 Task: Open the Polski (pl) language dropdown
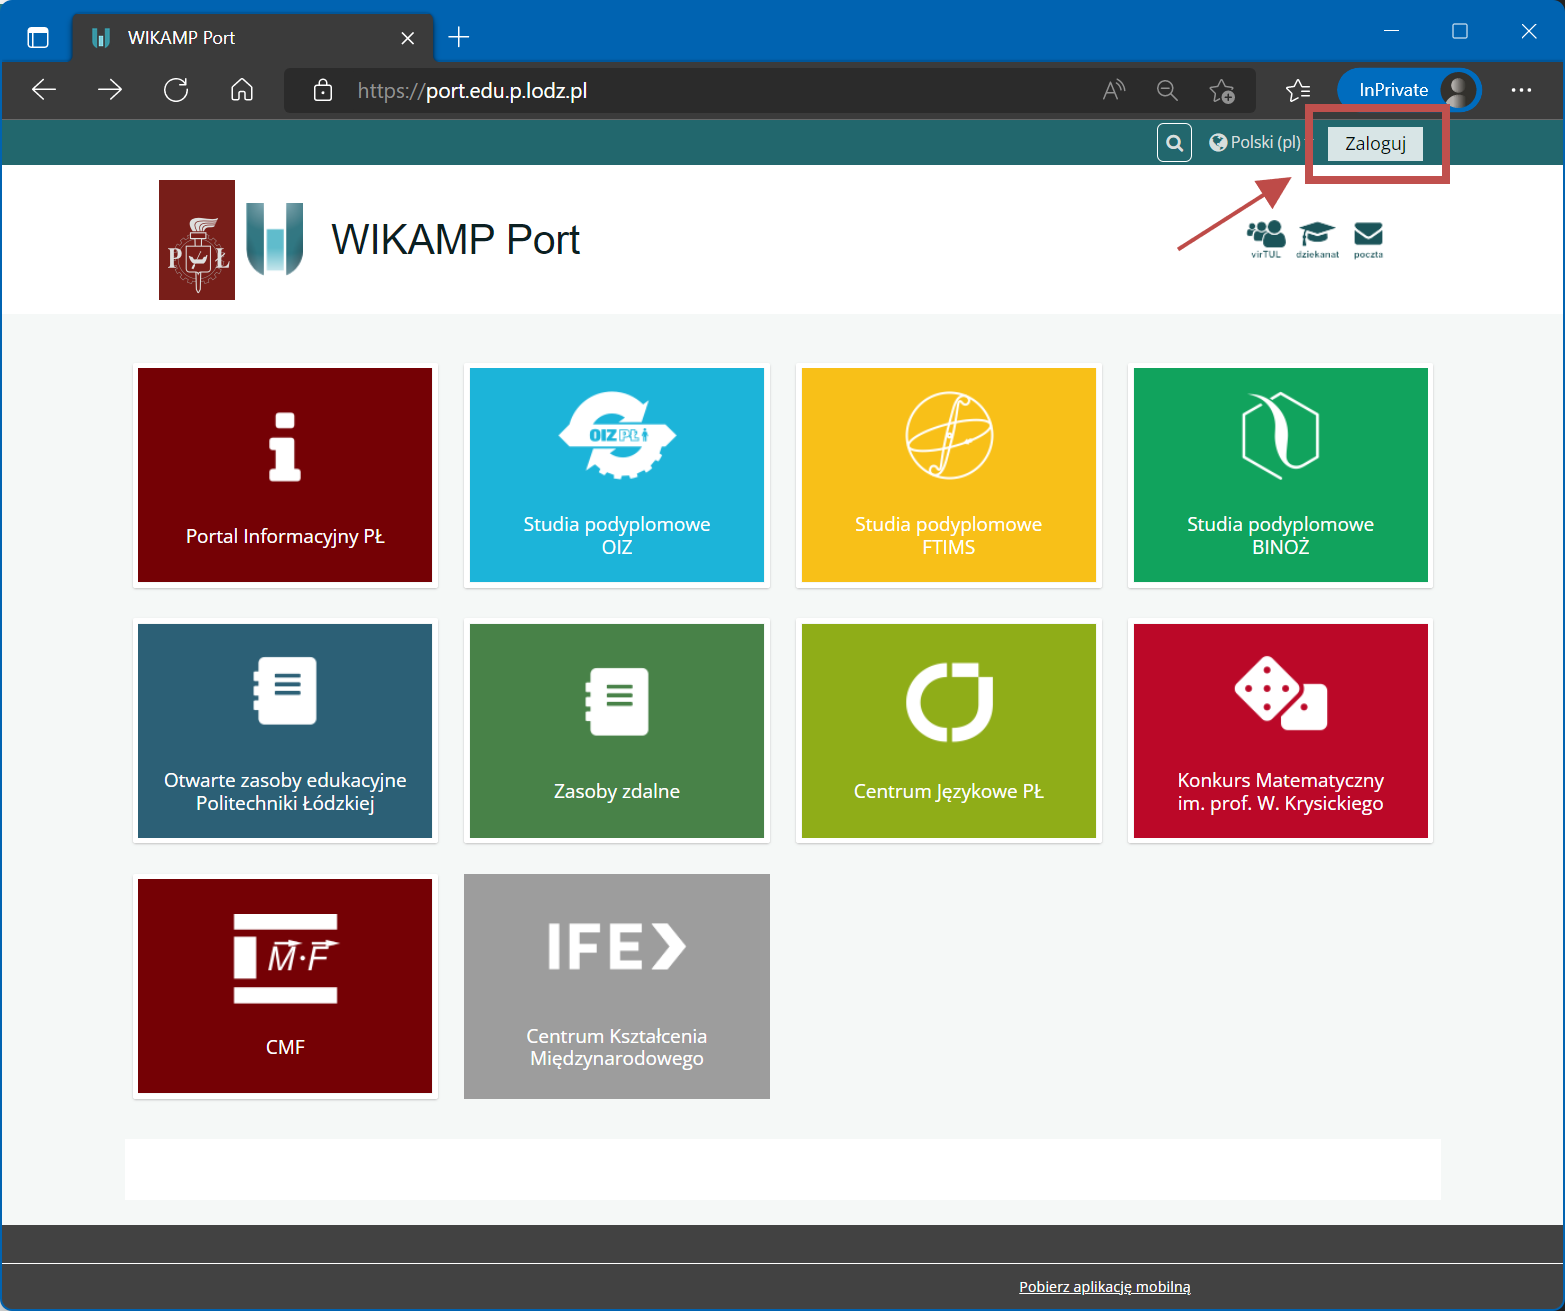click(1254, 142)
